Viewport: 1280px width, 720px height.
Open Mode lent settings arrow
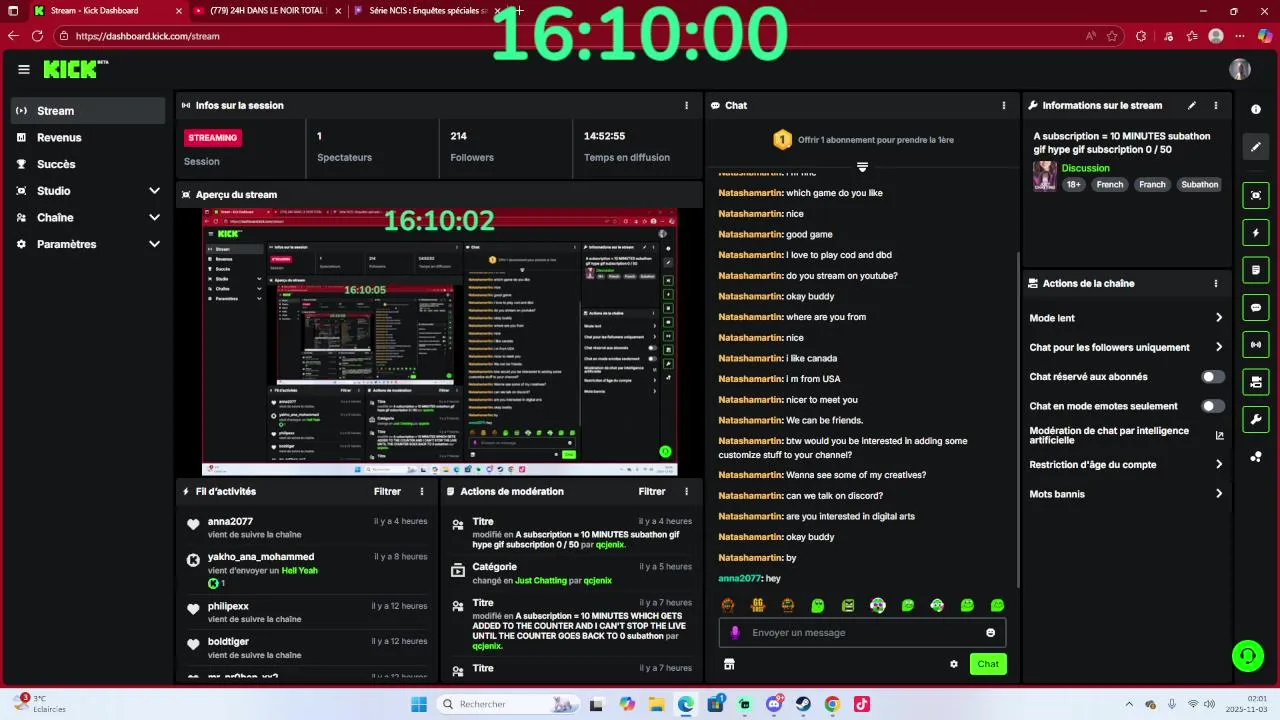1219,318
